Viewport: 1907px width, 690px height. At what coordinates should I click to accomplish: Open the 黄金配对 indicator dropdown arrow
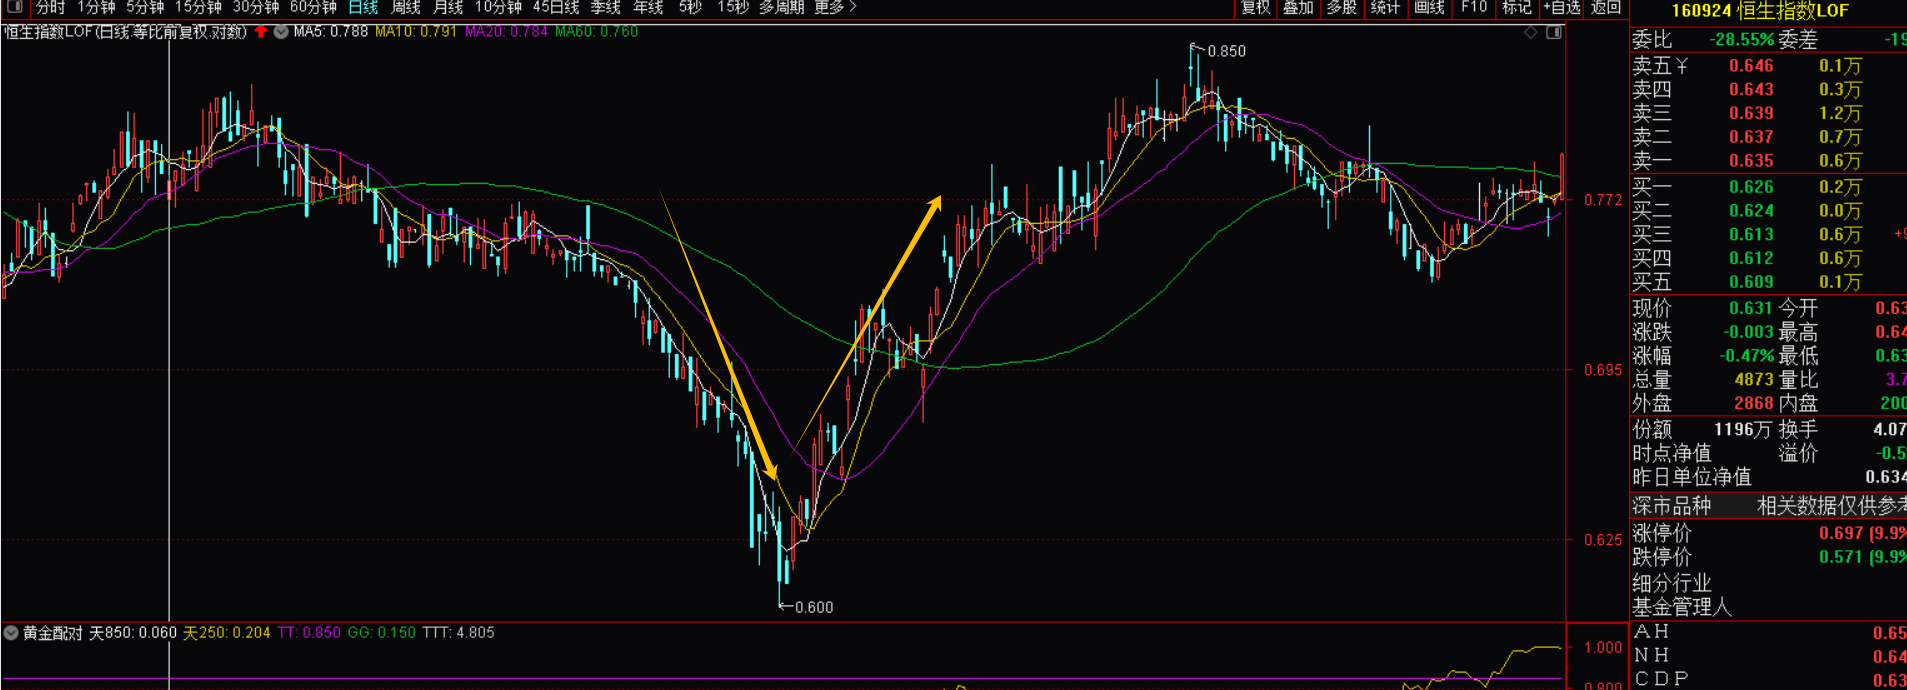(x=11, y=633)
